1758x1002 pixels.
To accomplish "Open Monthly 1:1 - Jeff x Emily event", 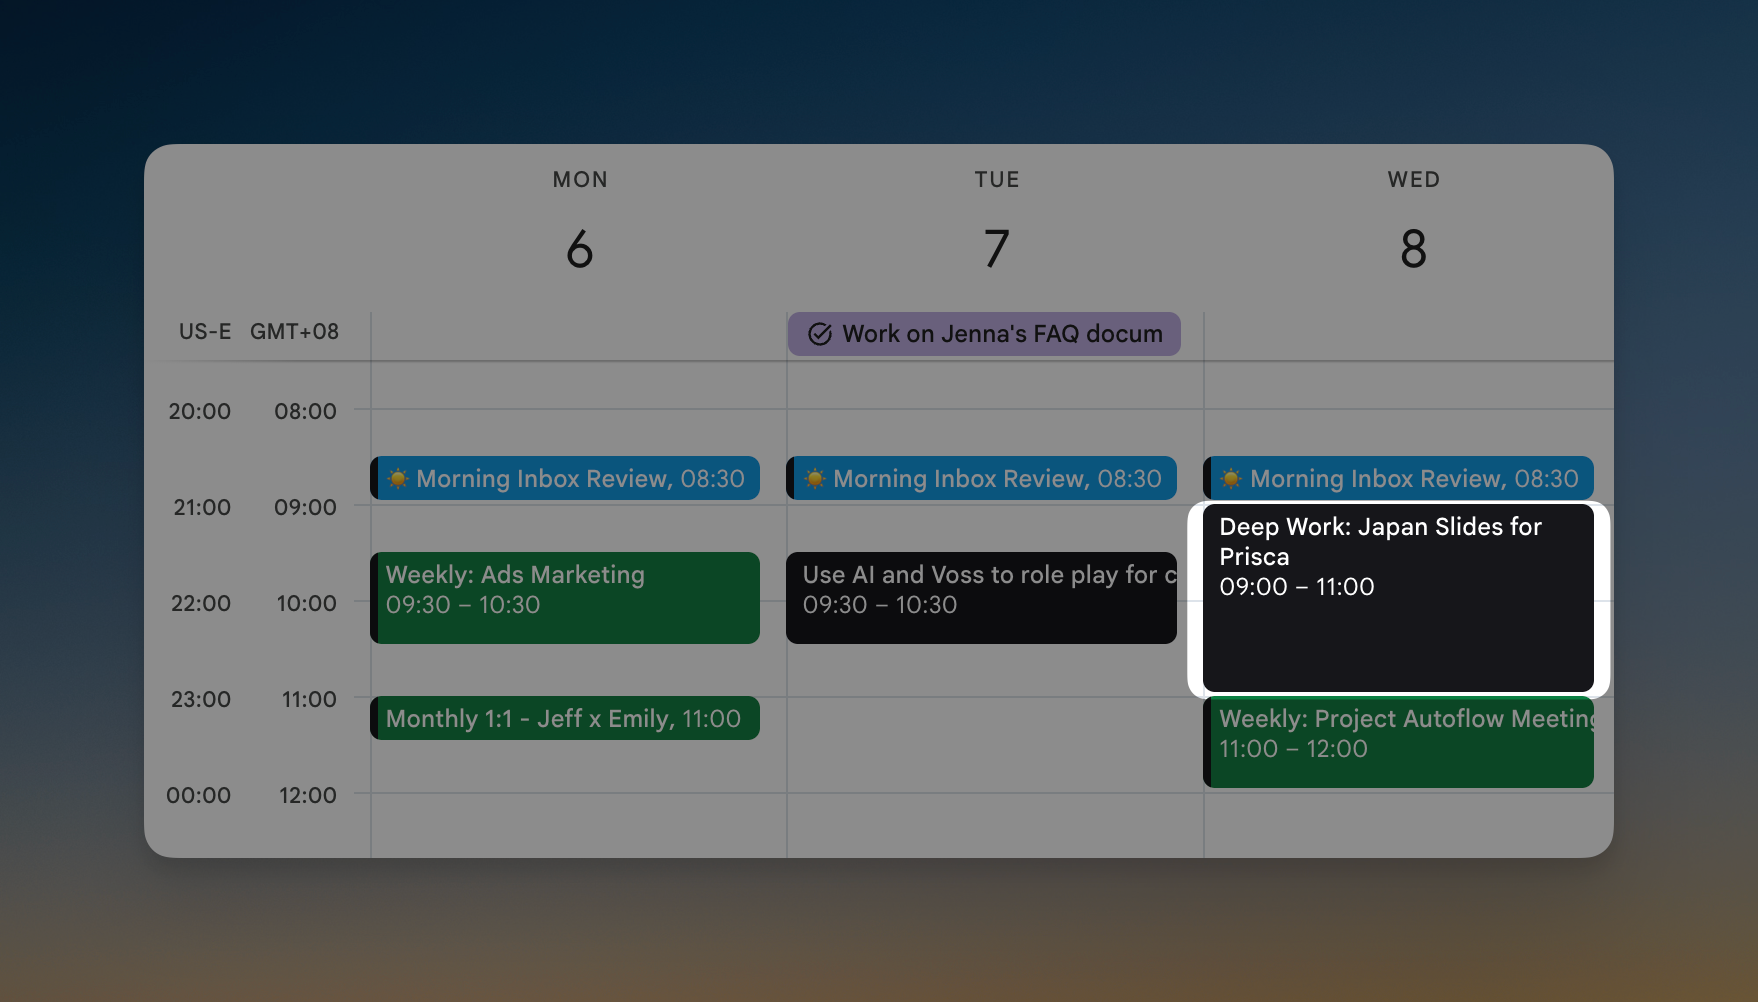I will click(563, 719).
